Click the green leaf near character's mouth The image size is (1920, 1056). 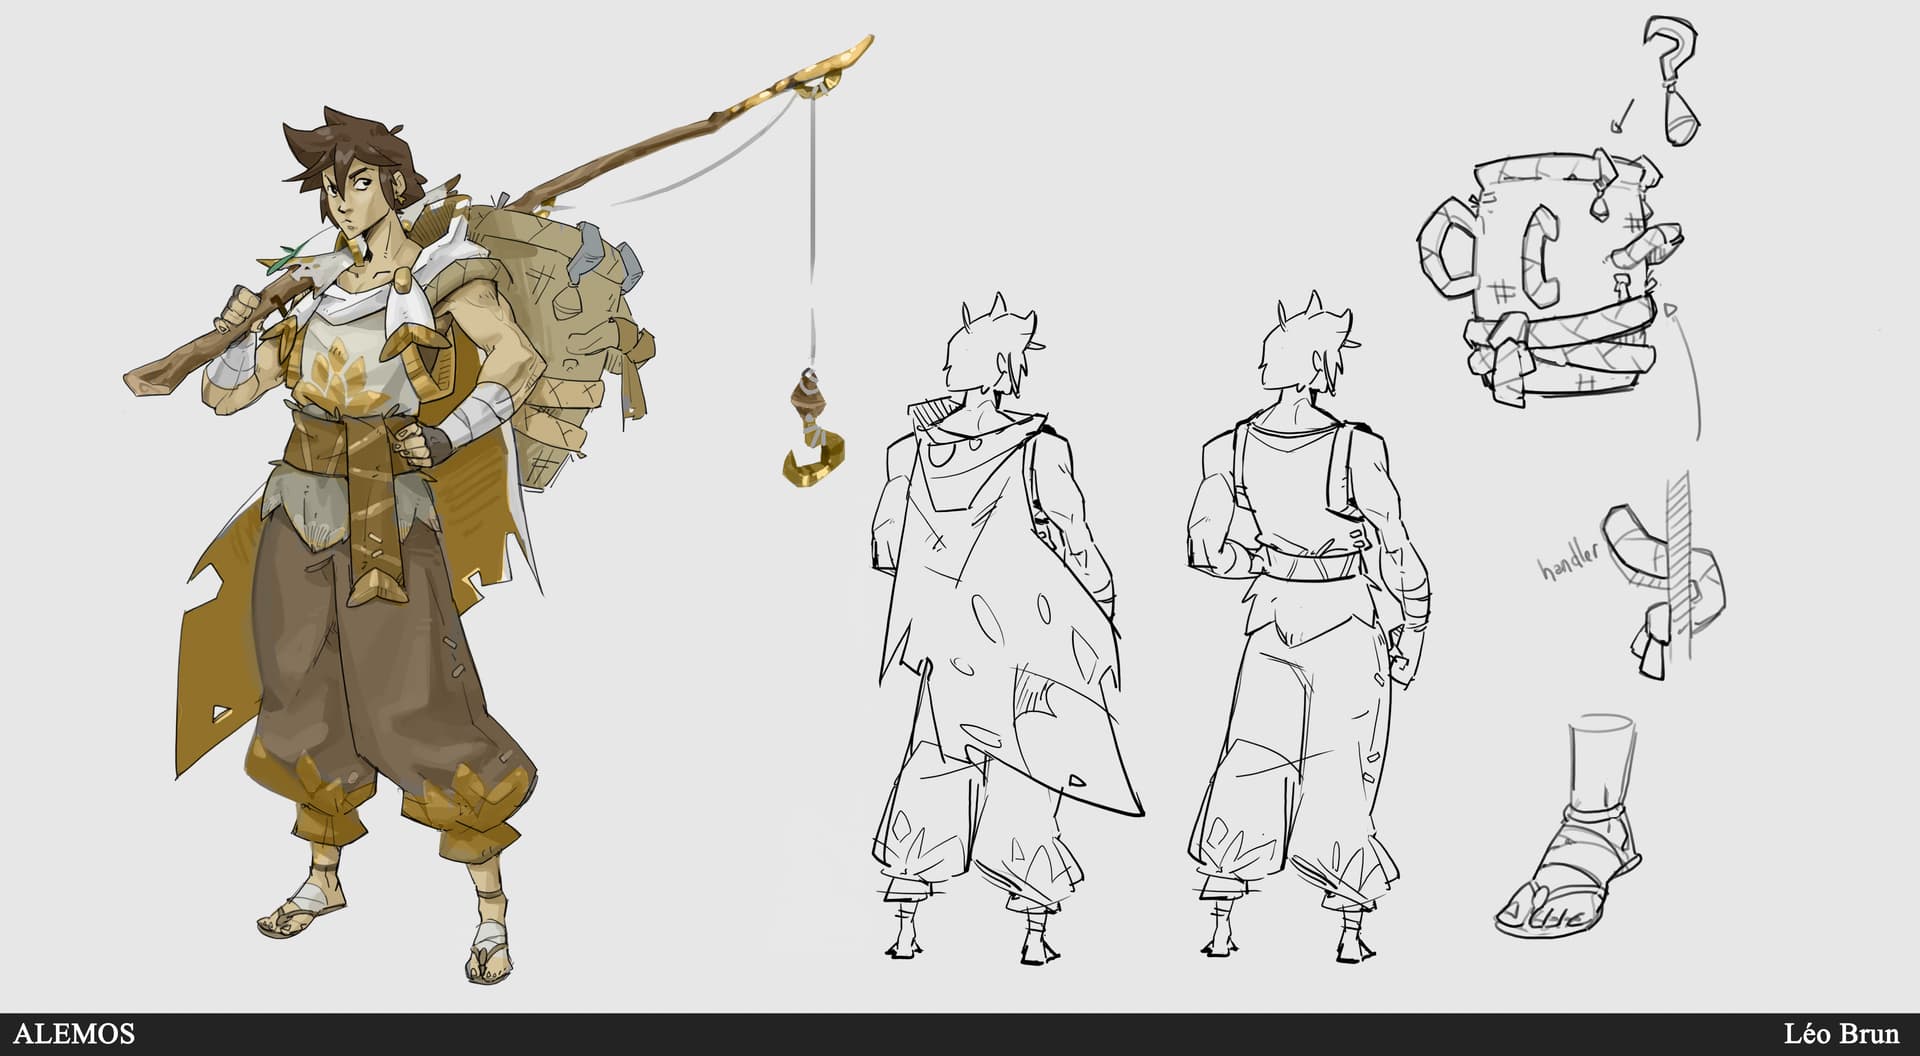click(x=284, y=258)
